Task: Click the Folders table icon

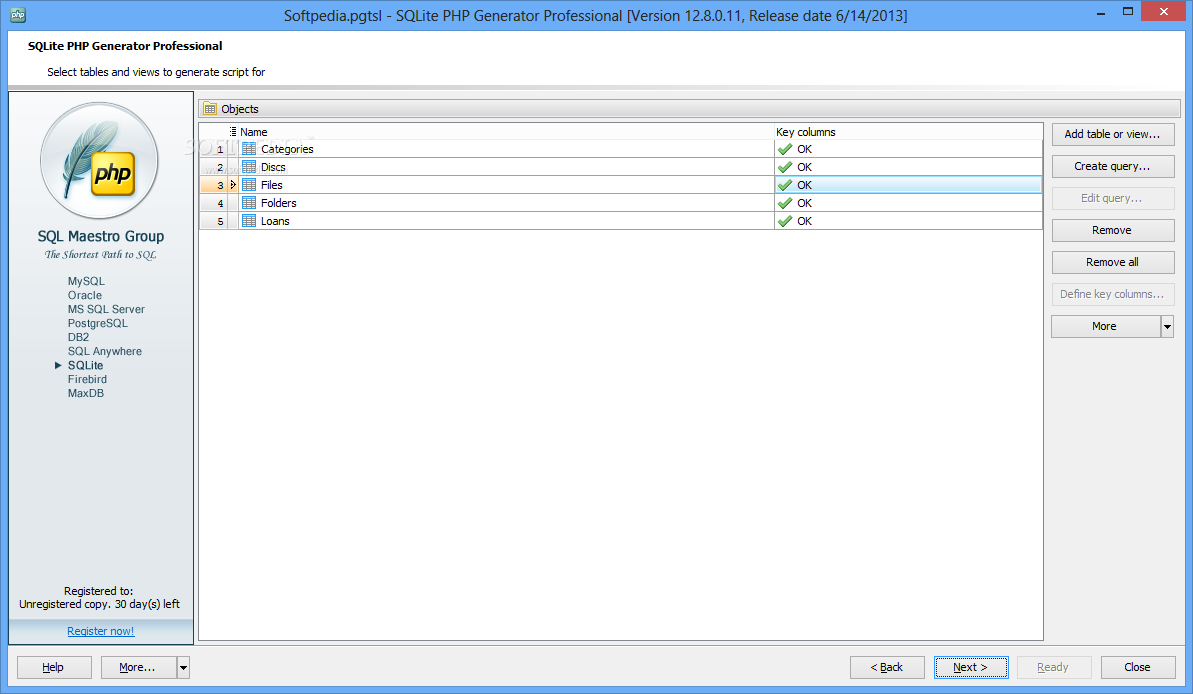Action: (x=249, y=203)
